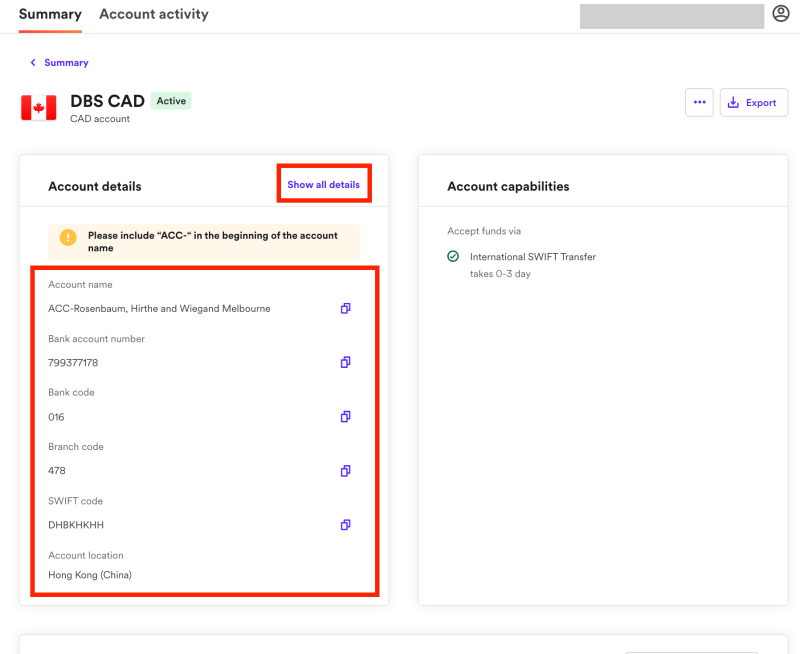Click the Canada flag icon
This screenshot has height=654, width=800.
click(39, 108)
